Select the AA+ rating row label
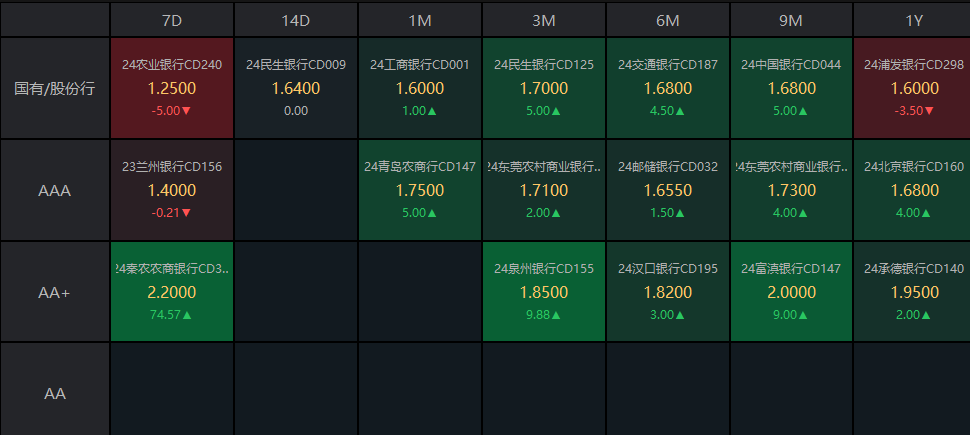 55,292
